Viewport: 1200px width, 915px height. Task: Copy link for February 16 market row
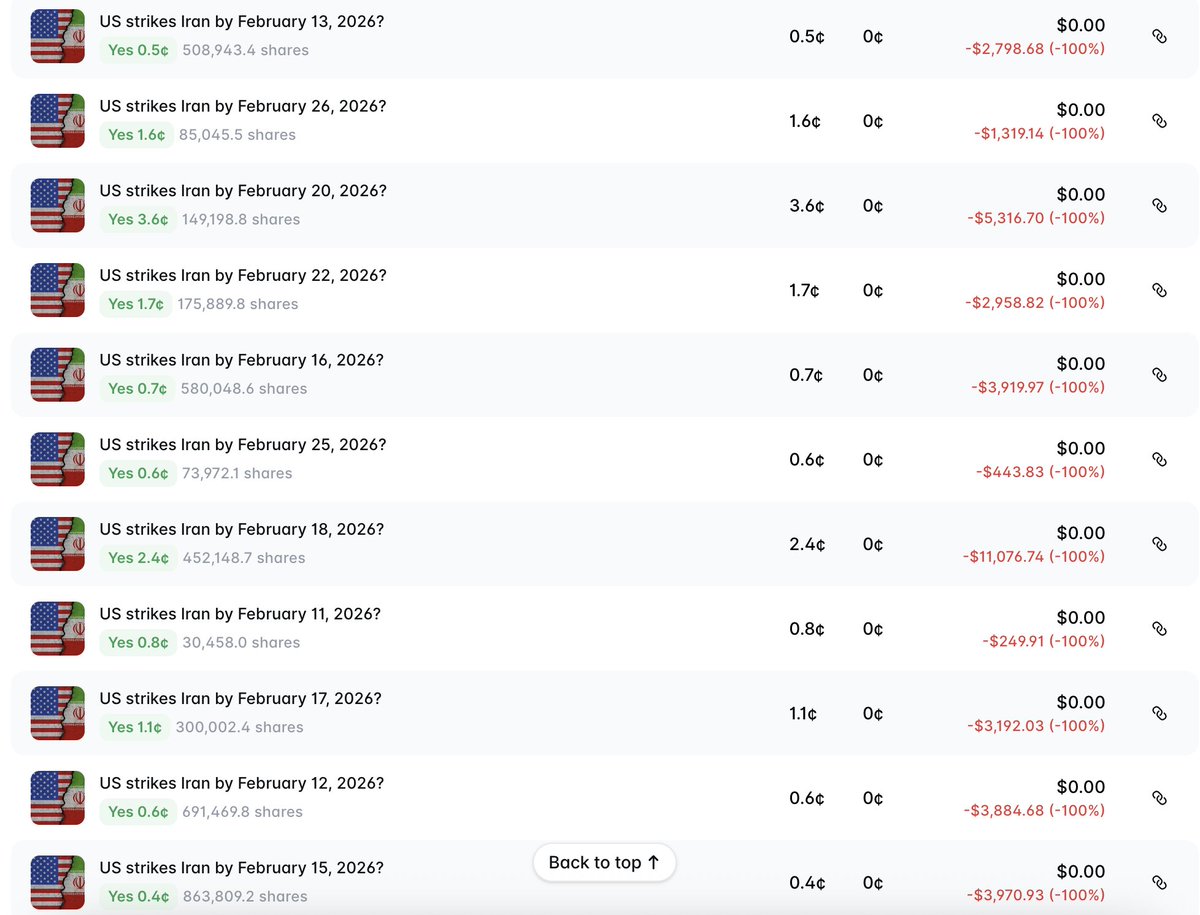1159,375
